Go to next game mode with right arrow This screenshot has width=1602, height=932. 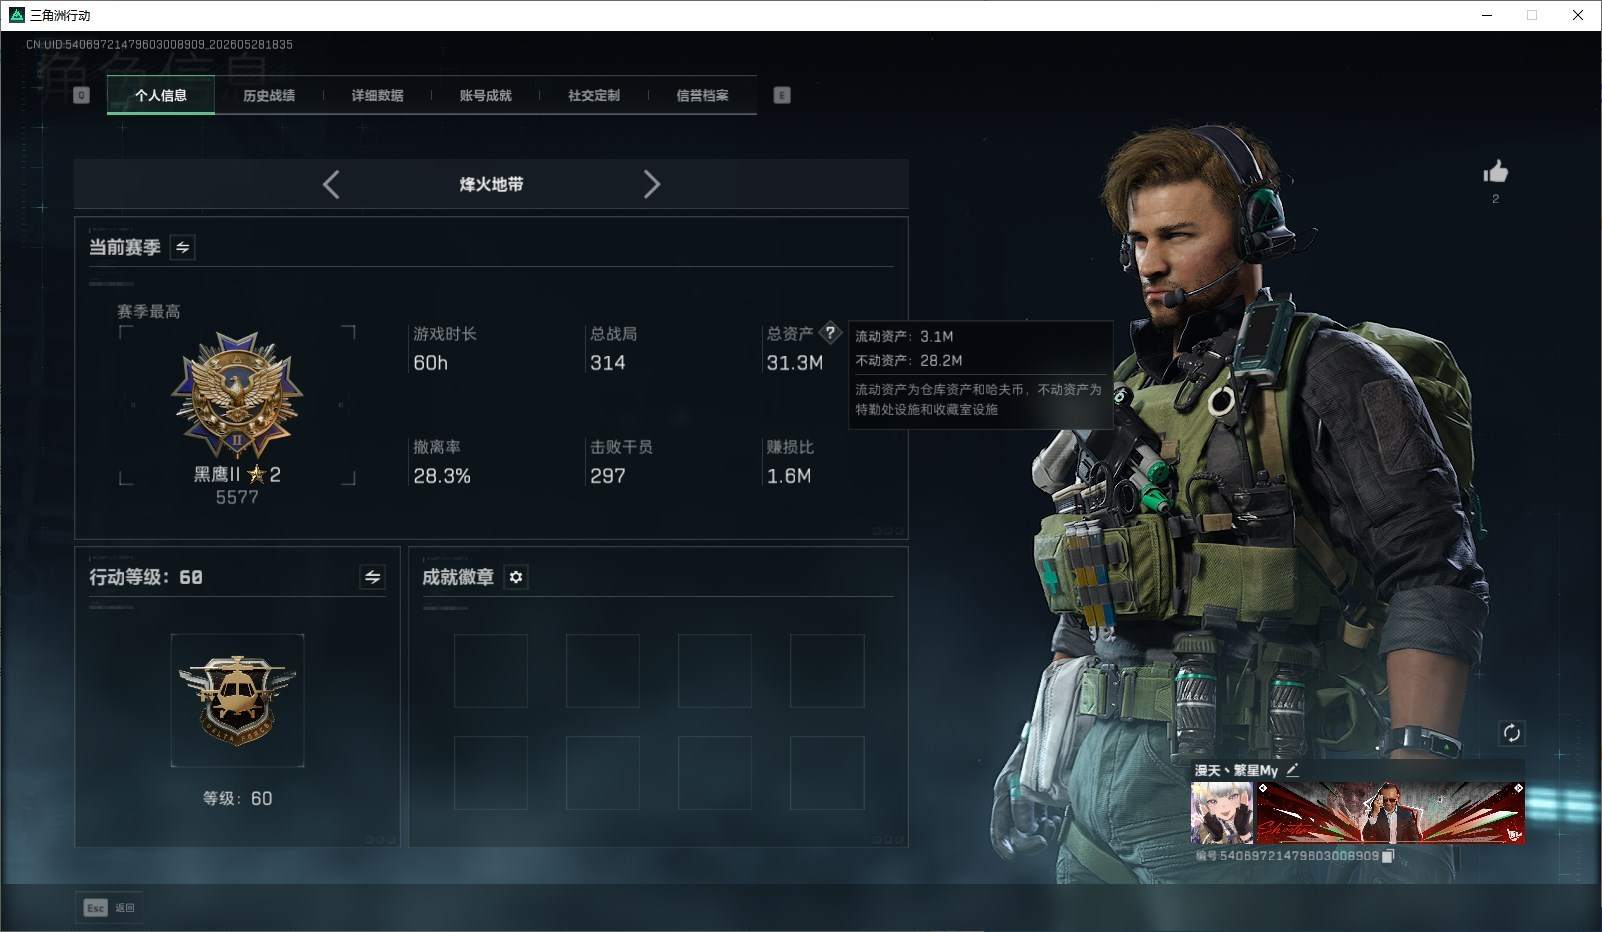coord(652,184)
